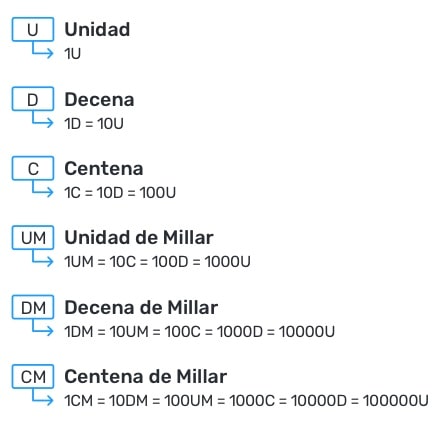Viewport: 445px width, 431px height.
Task: Click the equation ending in 100000U
Action: (x=246, y=401)
